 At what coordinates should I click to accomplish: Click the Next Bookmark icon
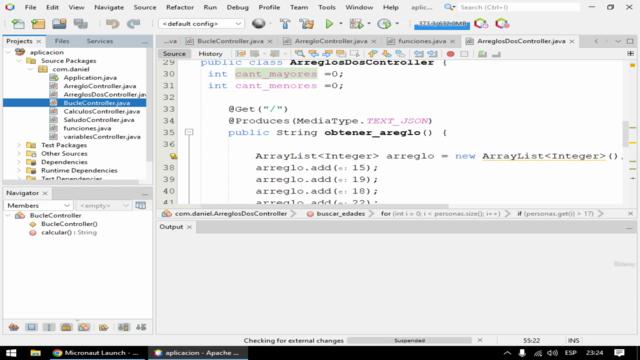tap(387, 53)
